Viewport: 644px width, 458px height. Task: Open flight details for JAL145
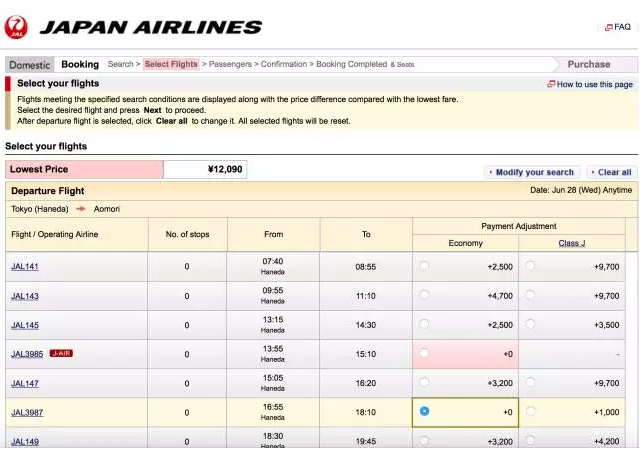(x=25, y=325)
